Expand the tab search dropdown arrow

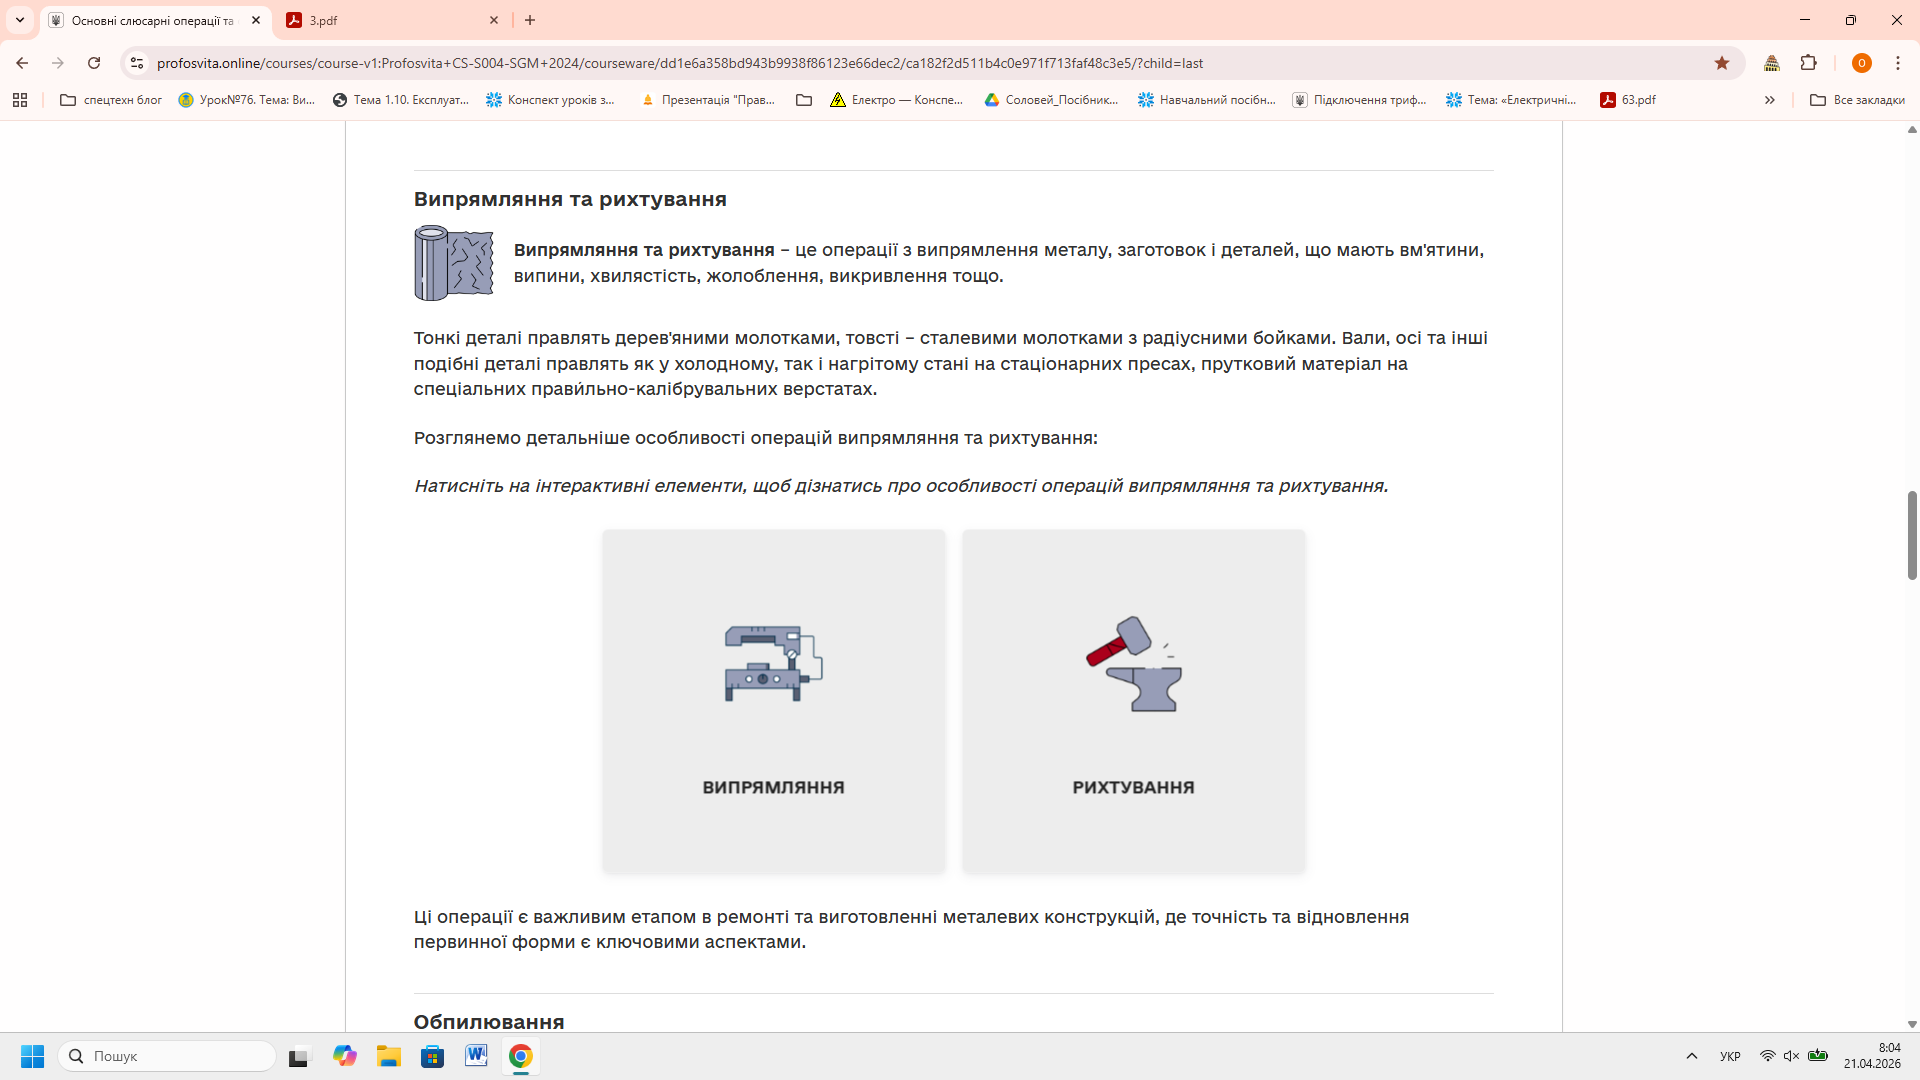pyautogui.click(x=19, y=20)
